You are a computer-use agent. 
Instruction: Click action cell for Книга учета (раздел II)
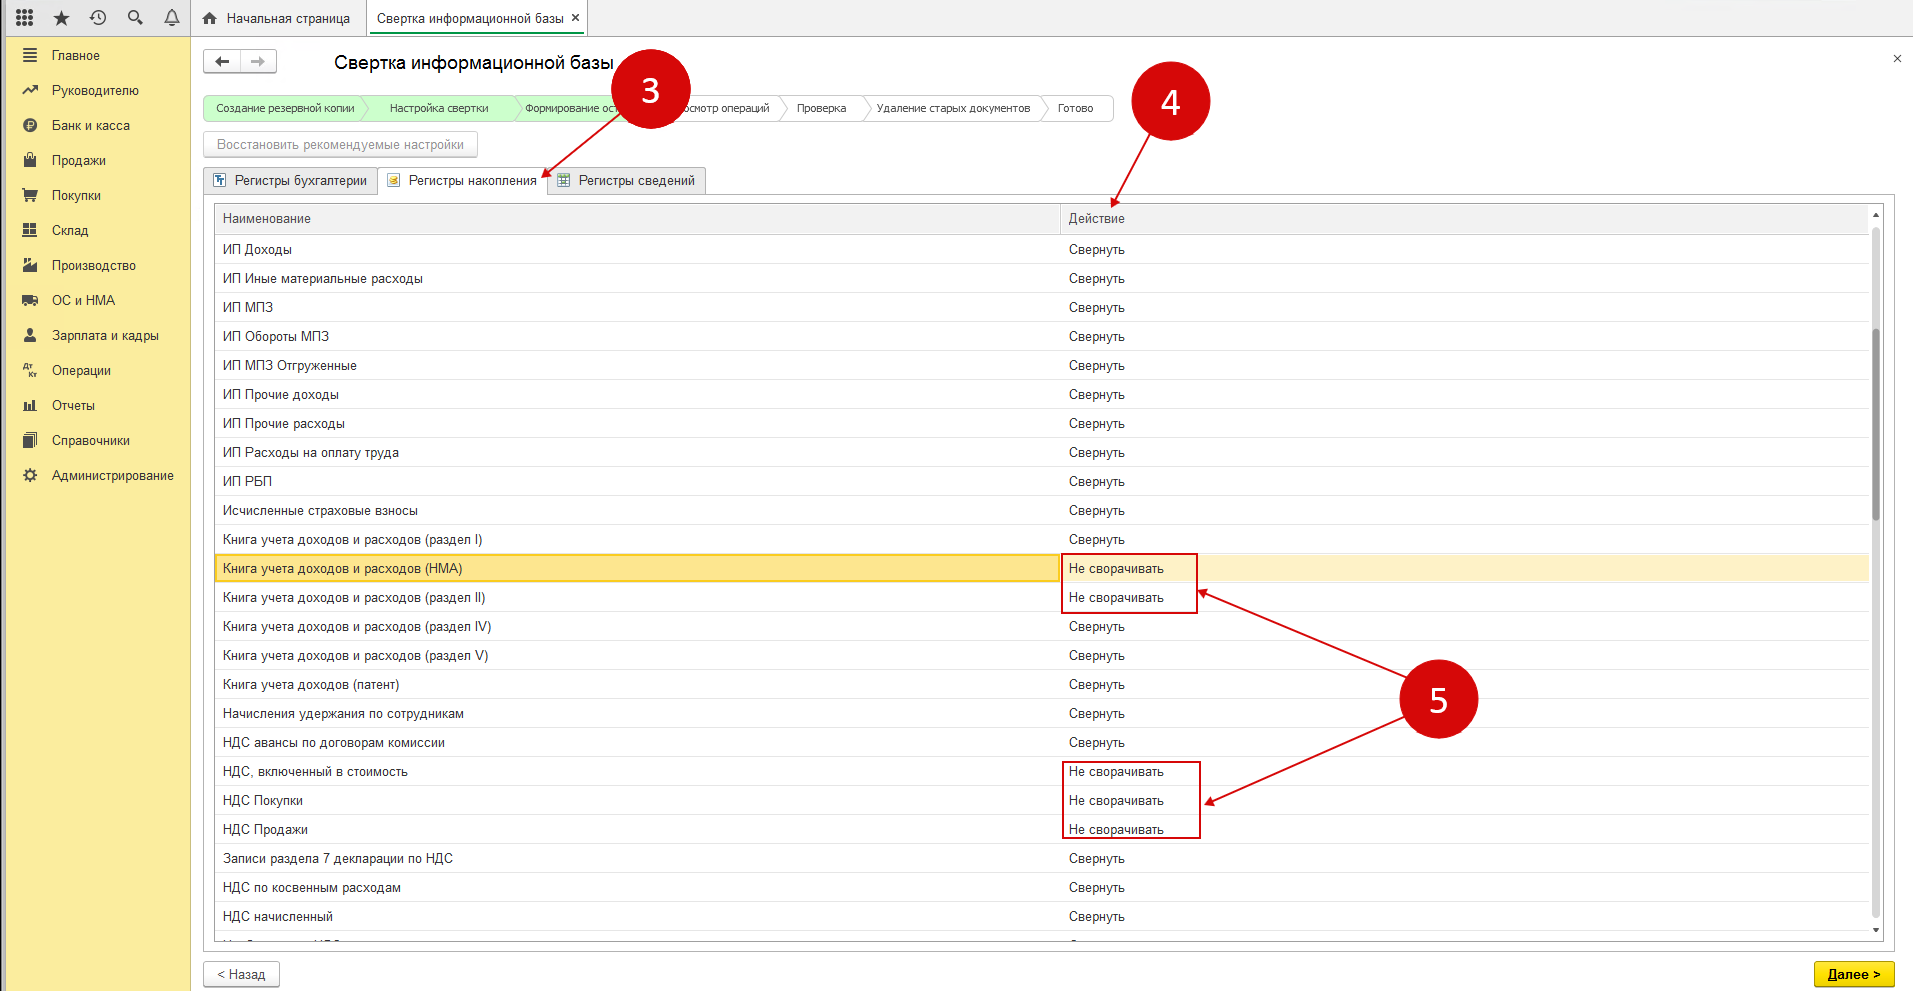[x=1464, y=598]
